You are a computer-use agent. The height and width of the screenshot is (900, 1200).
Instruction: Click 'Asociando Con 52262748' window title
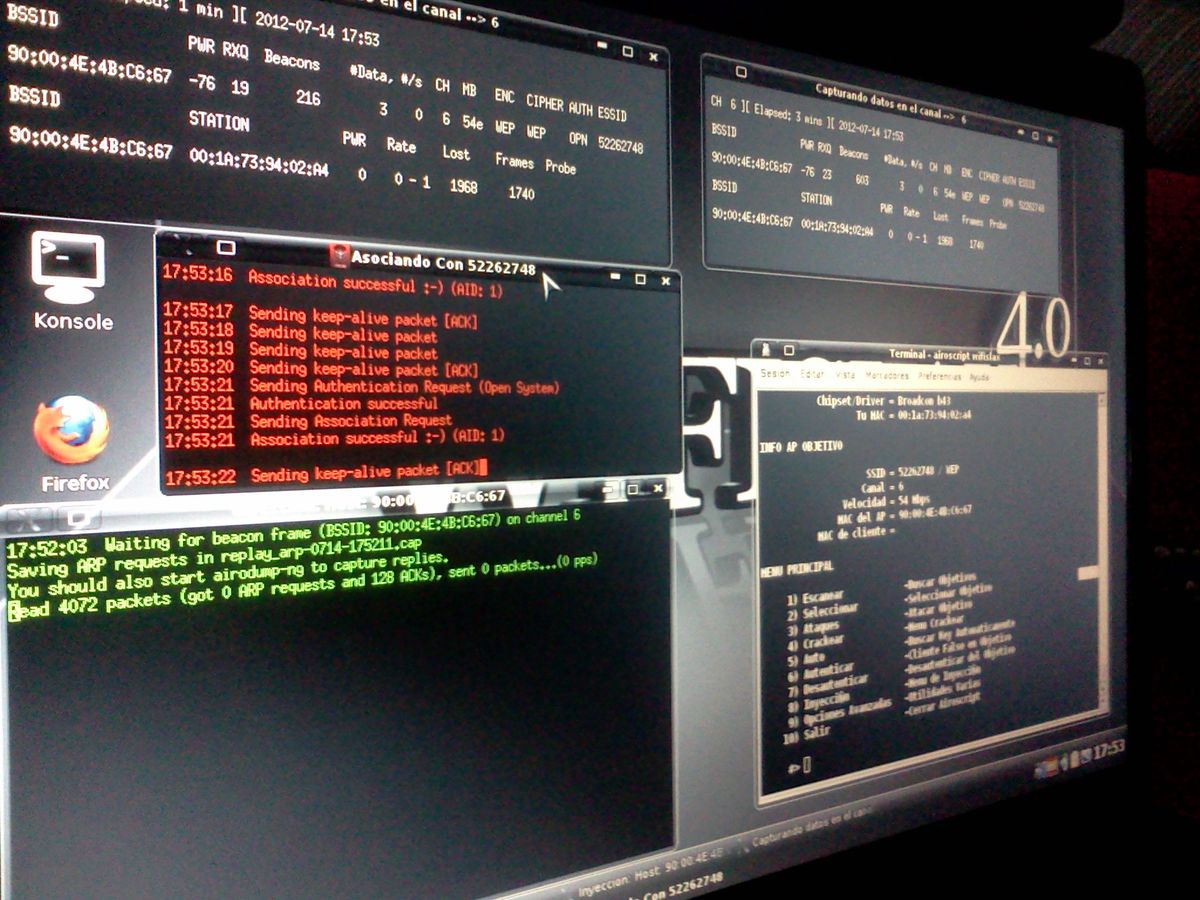(x=444, y=262)
